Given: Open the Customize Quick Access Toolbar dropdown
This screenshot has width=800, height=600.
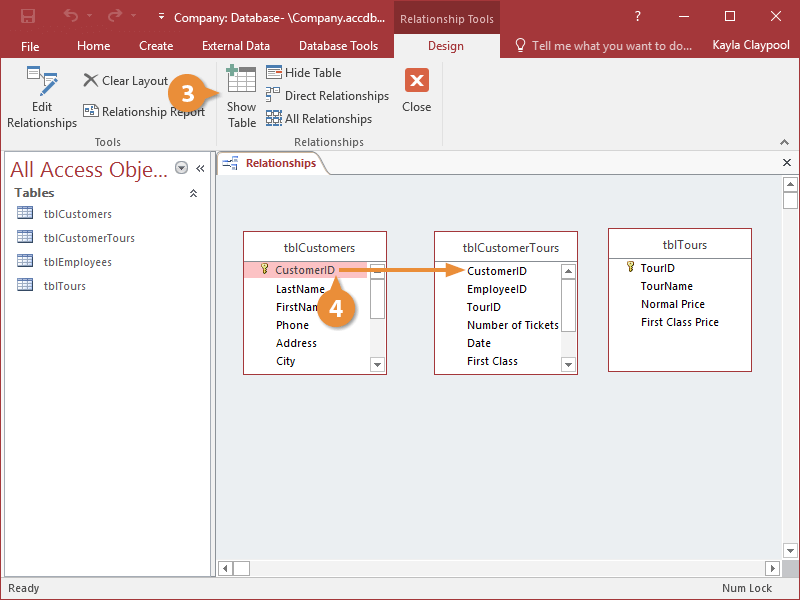Looking at the screenshot, I should (161, 17).
